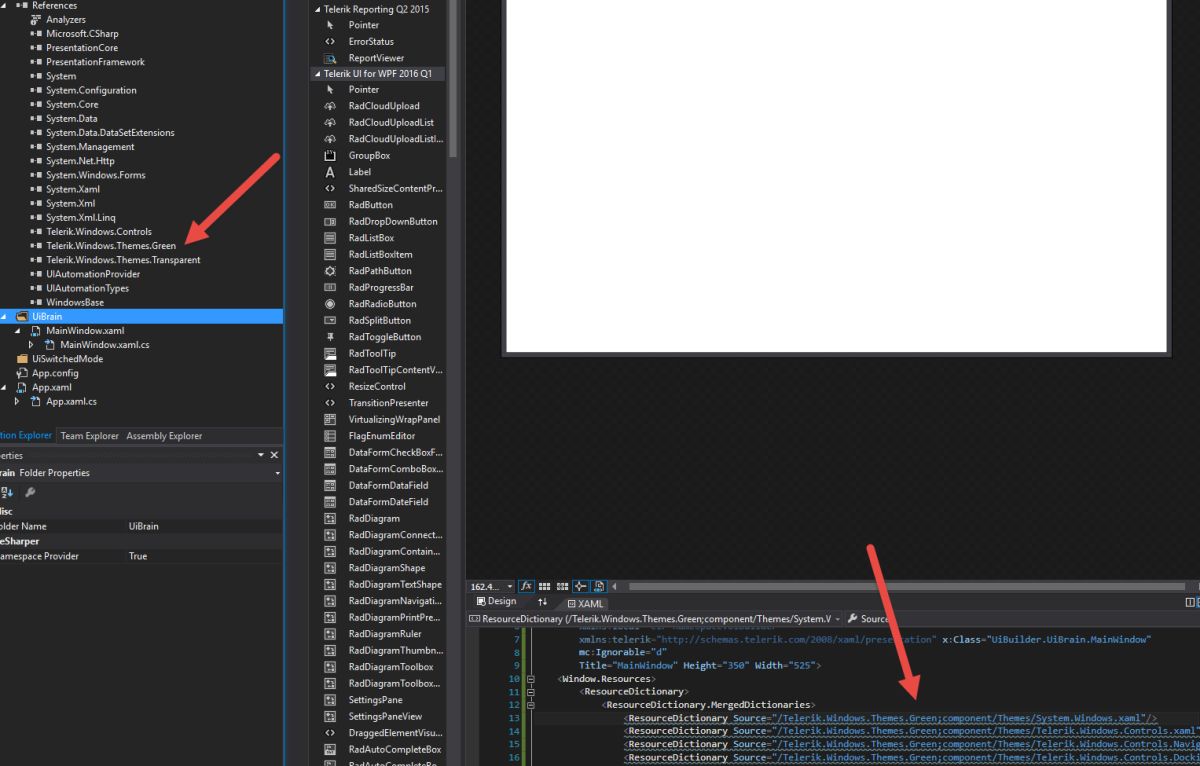
Task: Toggle show snap grid in designer bar
Action: 545,586
